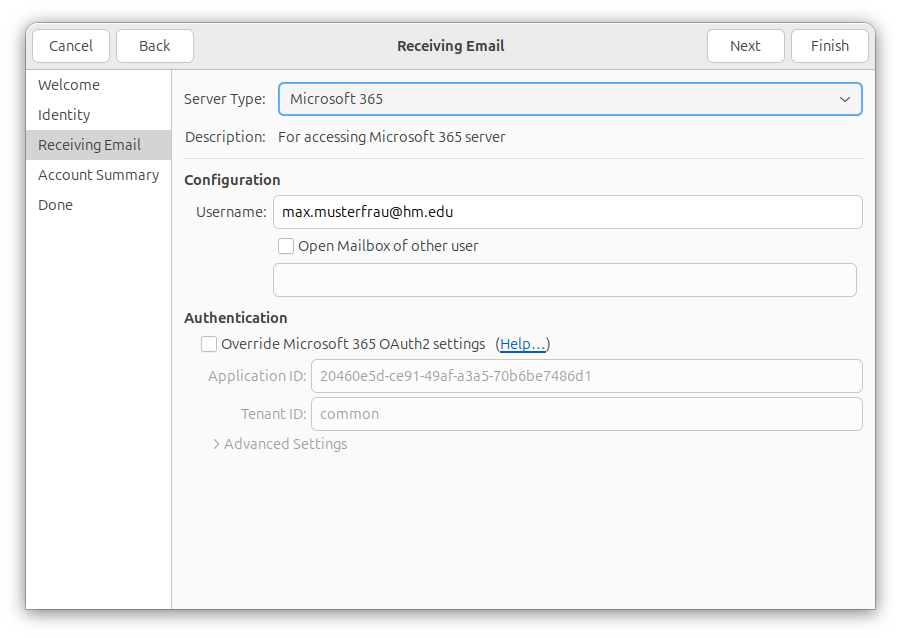Enable Open Mailbox of other user checkbox
The height and width of the screenshot is (638, 901).
click(286, 246)
